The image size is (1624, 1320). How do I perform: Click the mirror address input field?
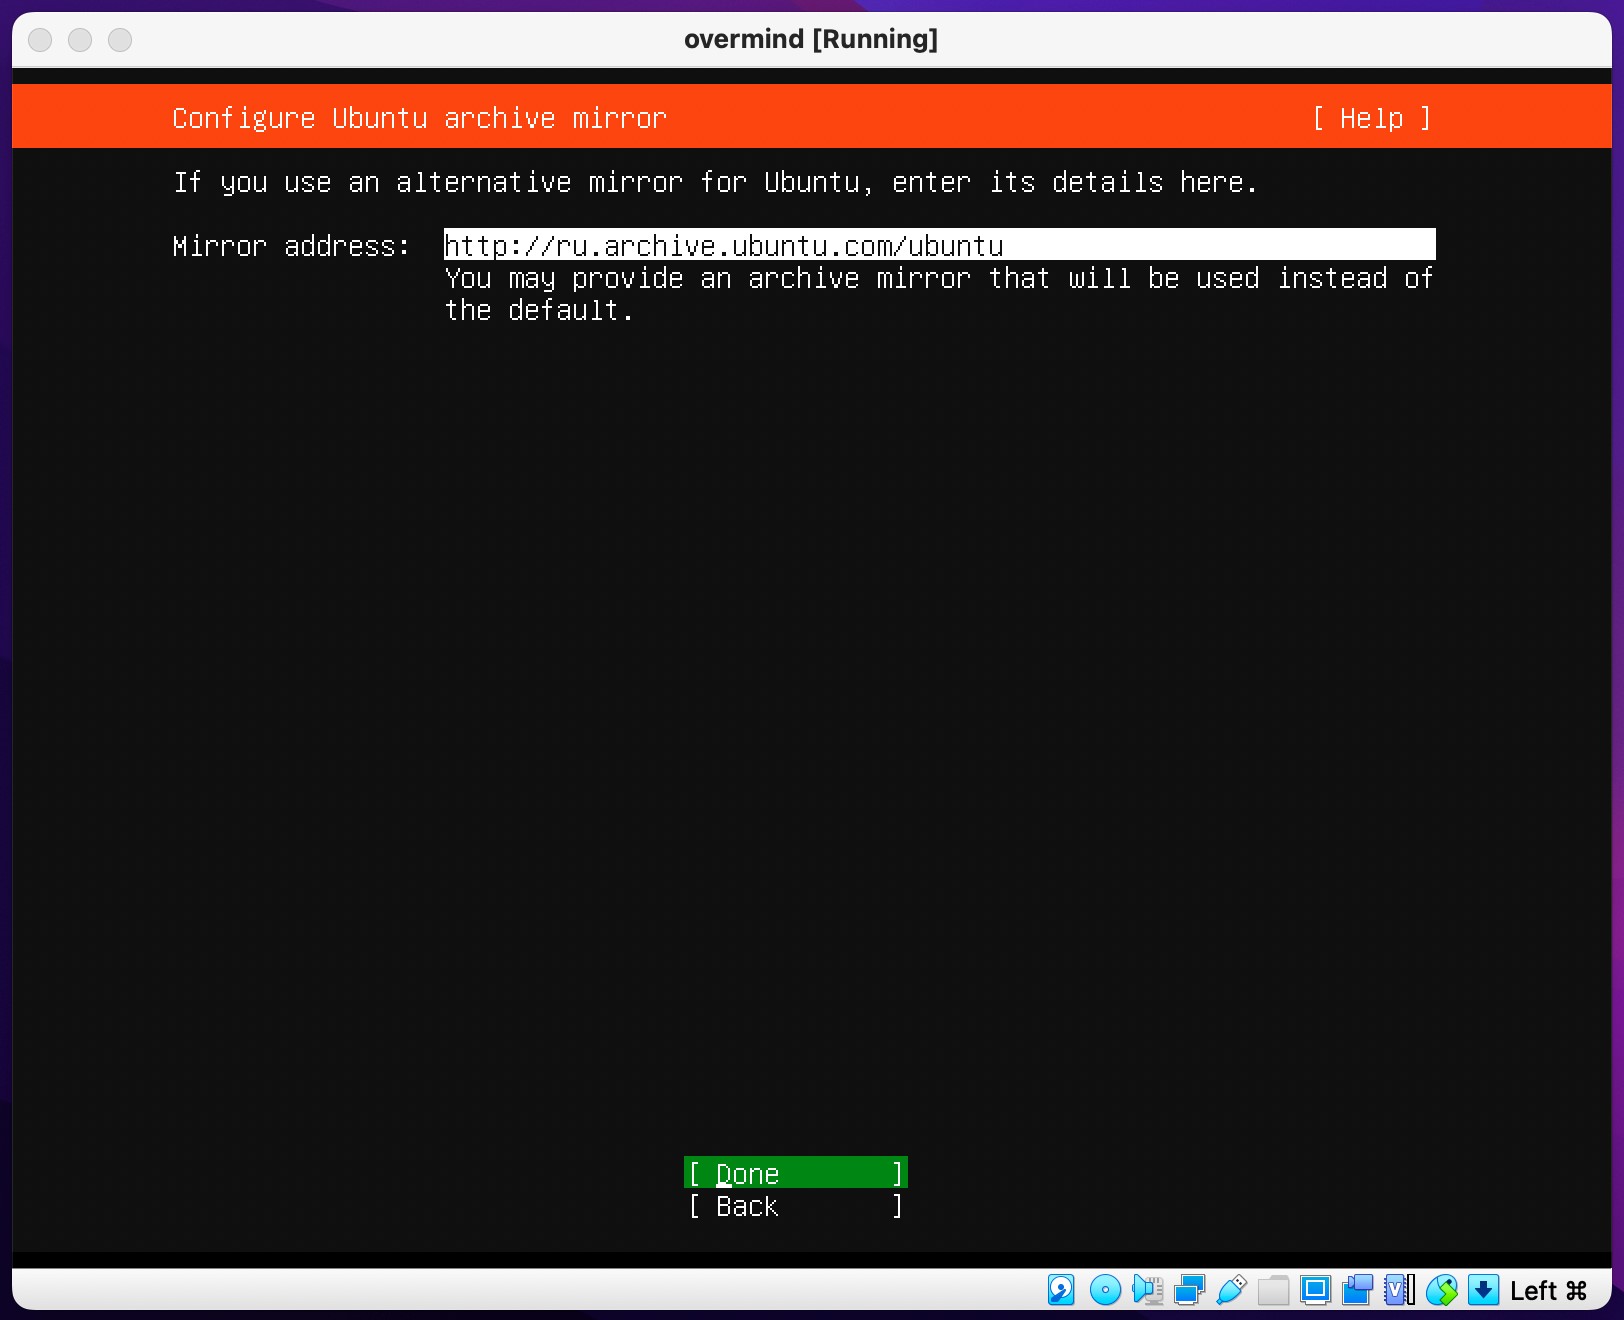[x=938, y=244]
